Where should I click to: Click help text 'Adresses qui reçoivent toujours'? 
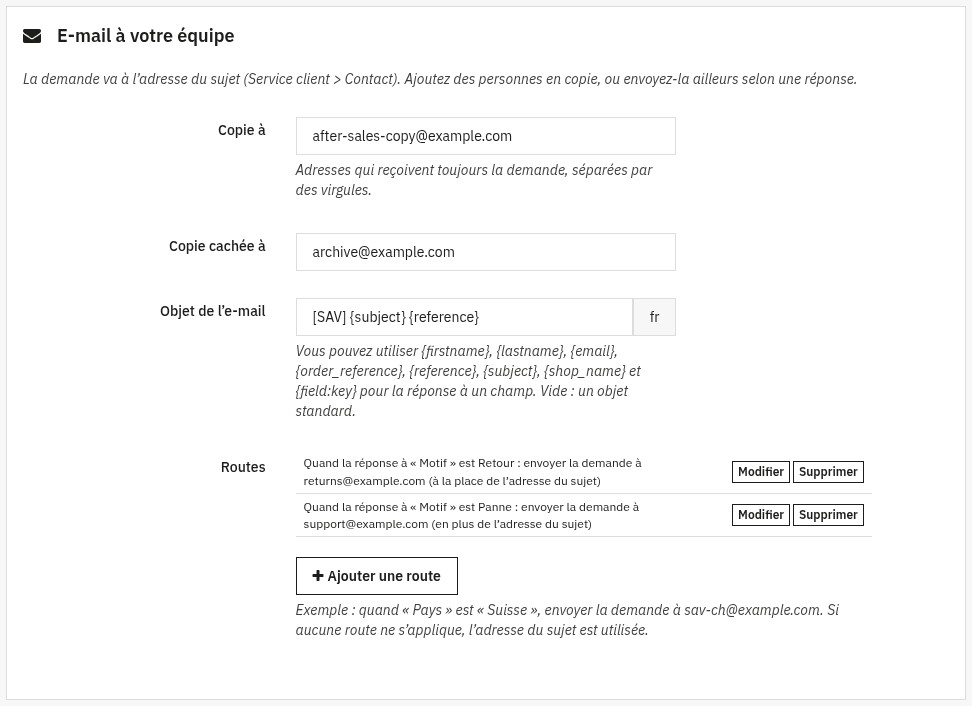tap(474, 180)
